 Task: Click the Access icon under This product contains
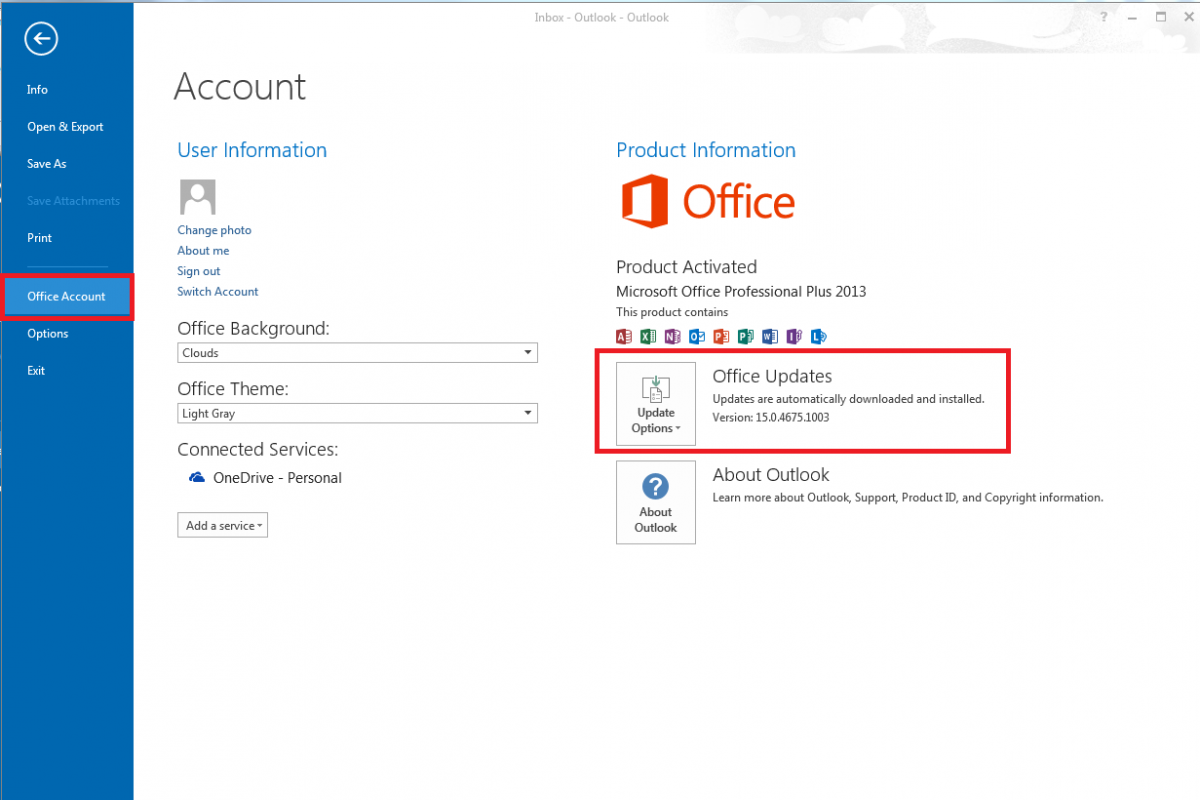click(624, 336)
